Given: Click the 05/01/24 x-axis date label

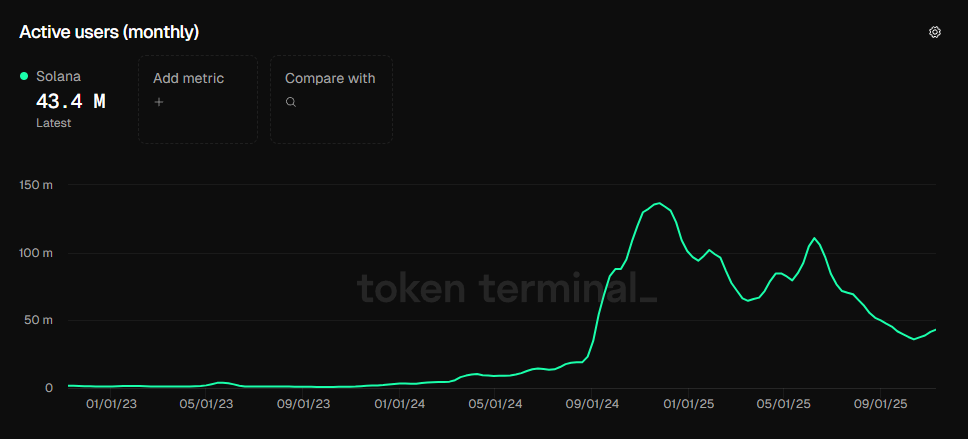Looking at the screenshot, I should (494, 404).
